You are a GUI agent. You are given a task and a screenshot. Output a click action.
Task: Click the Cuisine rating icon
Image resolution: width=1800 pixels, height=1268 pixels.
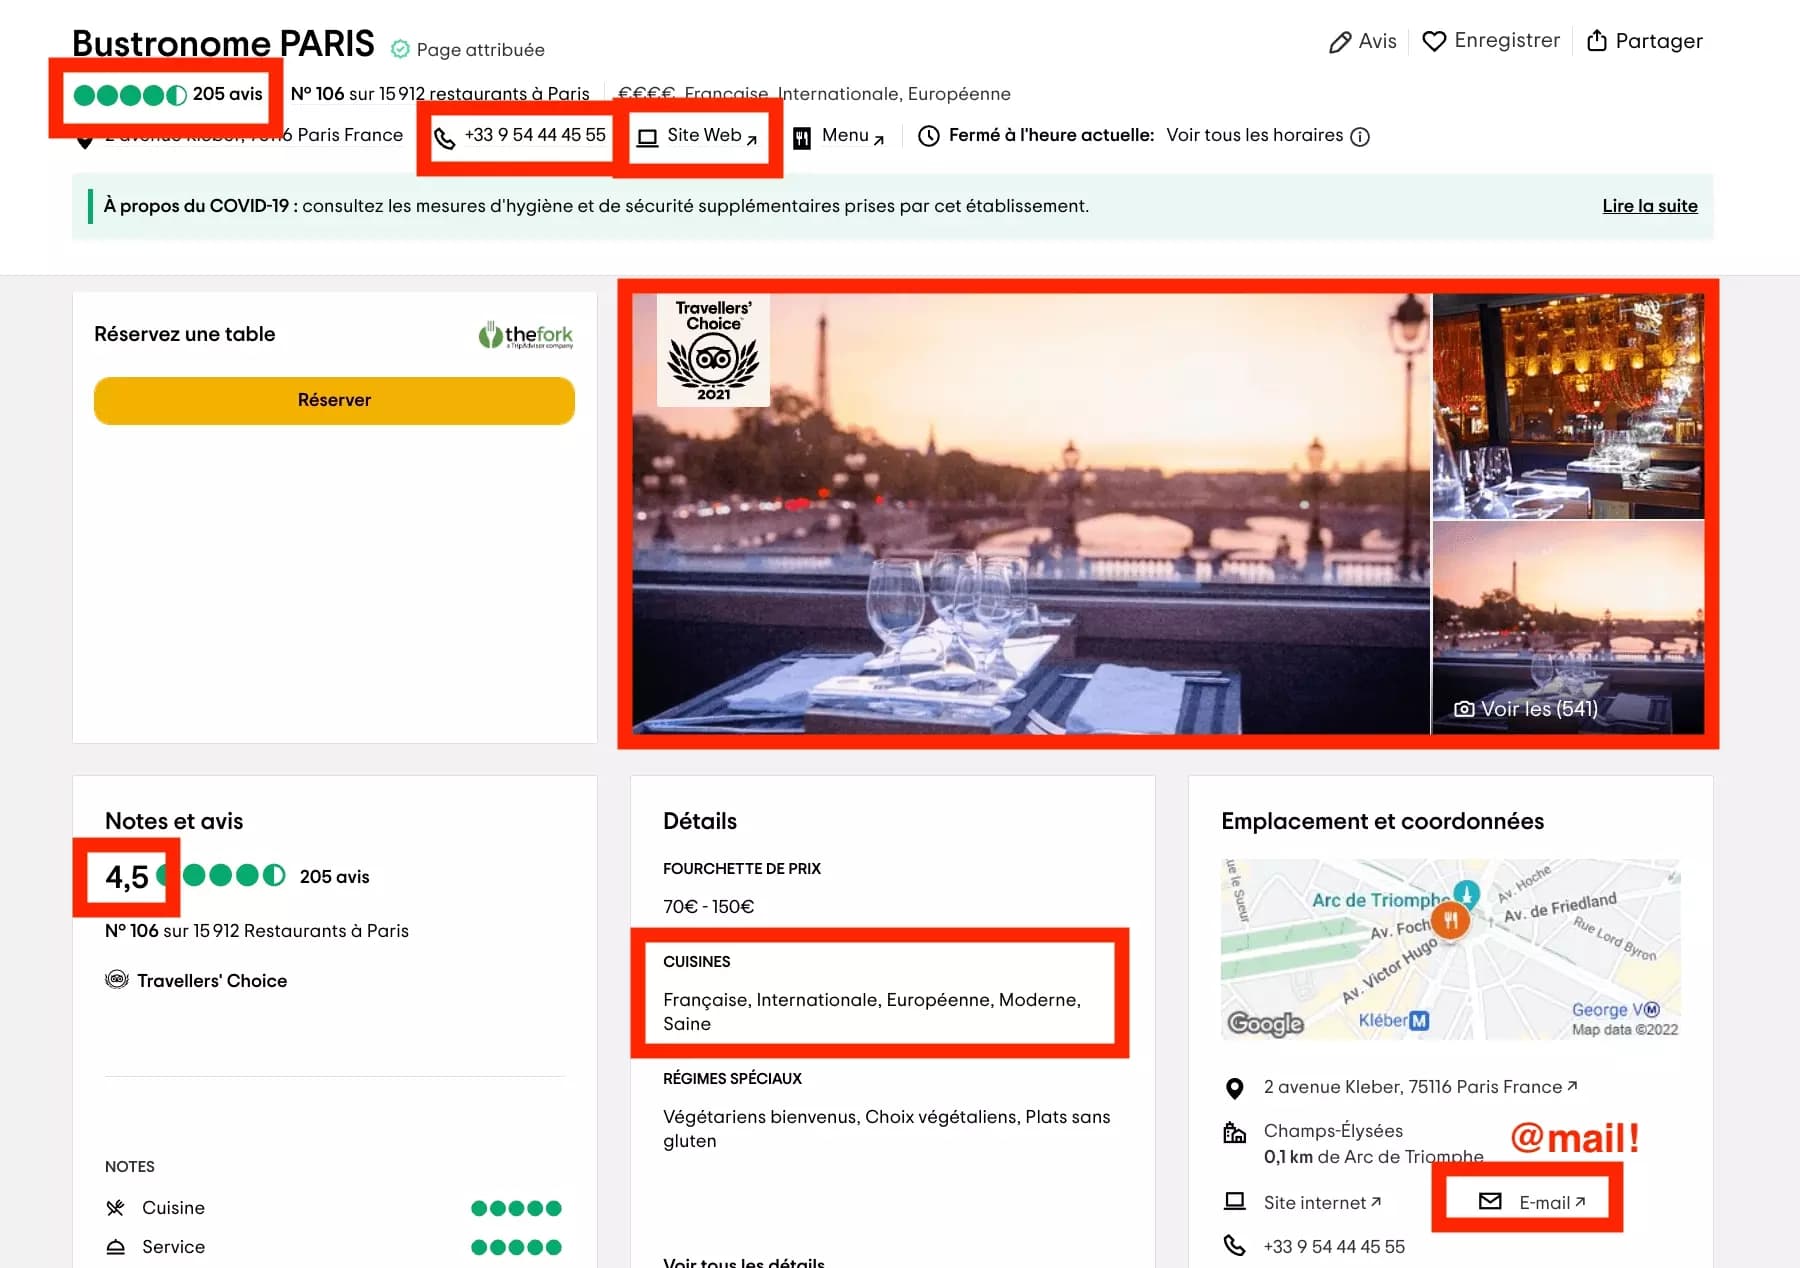pyautogui.click(x=115, y=1208)
